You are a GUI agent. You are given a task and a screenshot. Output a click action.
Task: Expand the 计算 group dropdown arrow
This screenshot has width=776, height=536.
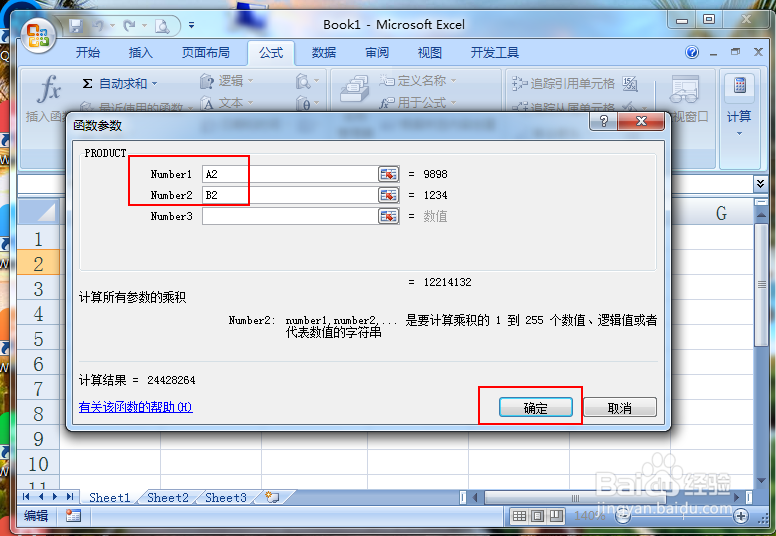click(x=739, y=134)
